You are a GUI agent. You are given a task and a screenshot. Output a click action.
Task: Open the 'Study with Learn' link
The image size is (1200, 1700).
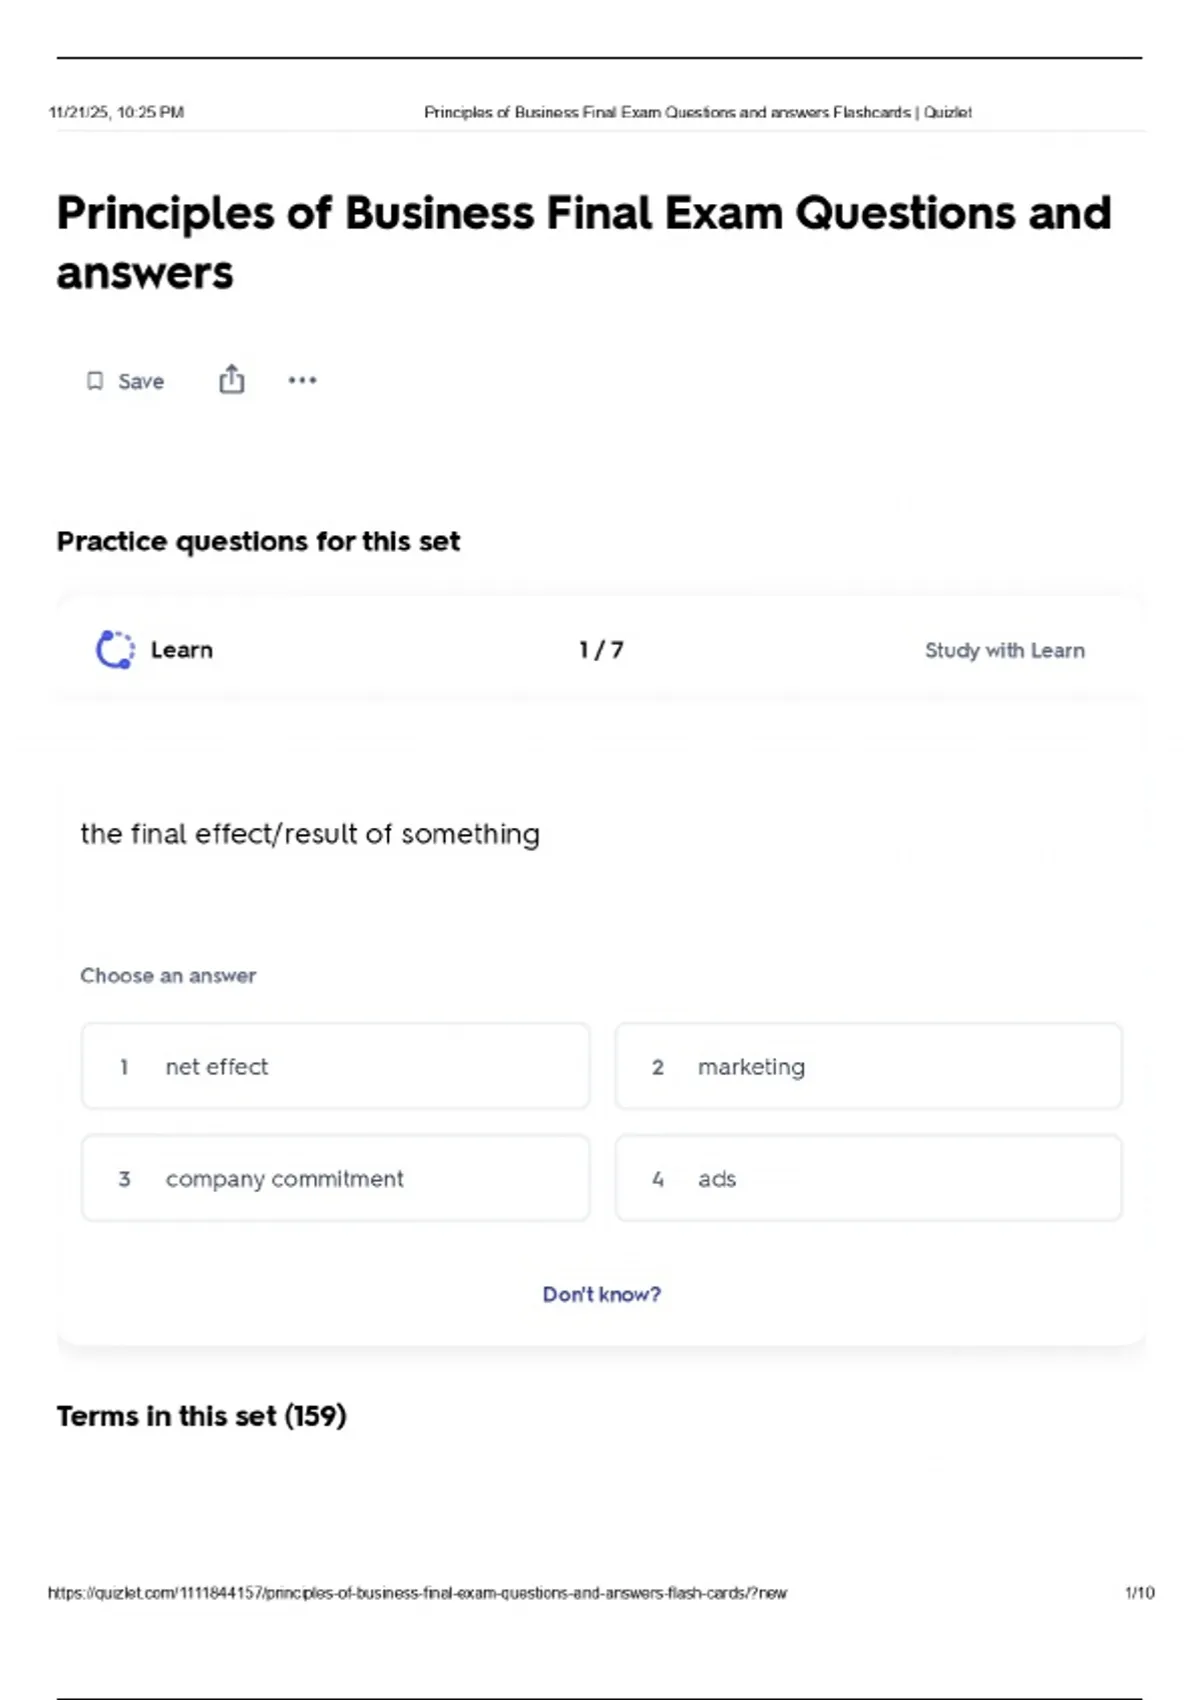tap(1004, 650)
